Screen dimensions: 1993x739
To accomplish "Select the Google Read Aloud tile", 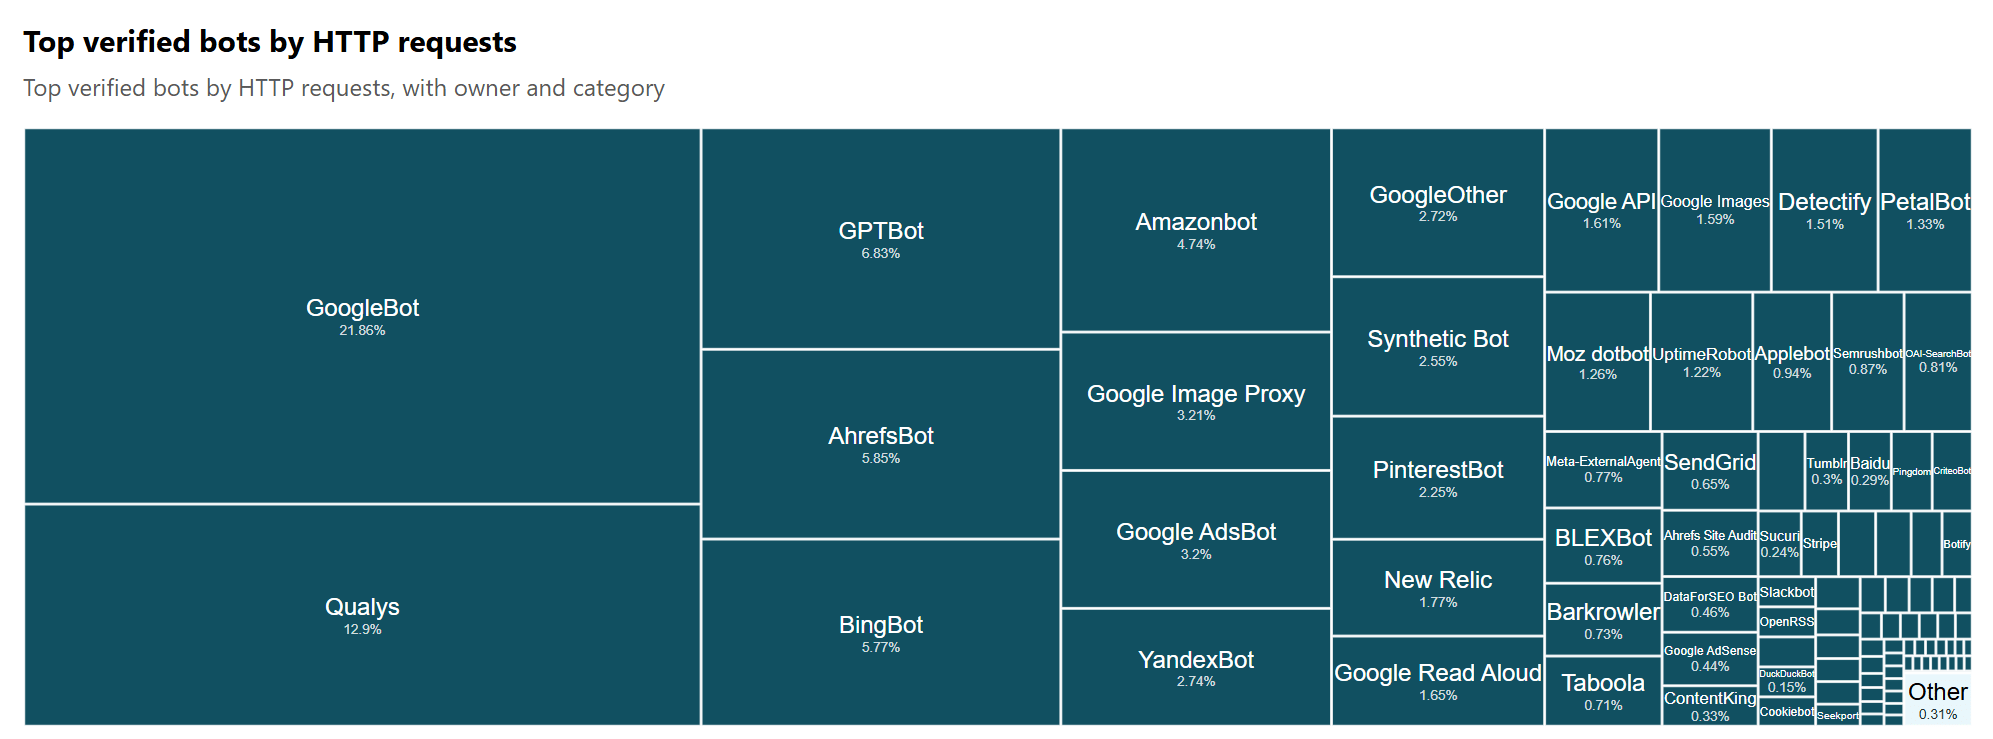I will tap(1437, 681).
